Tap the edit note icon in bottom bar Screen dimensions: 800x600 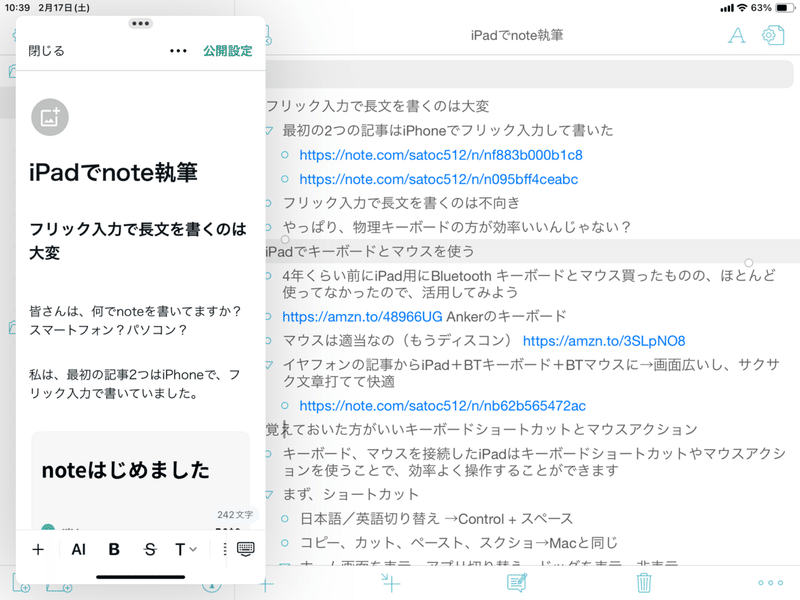click(517, 582)
